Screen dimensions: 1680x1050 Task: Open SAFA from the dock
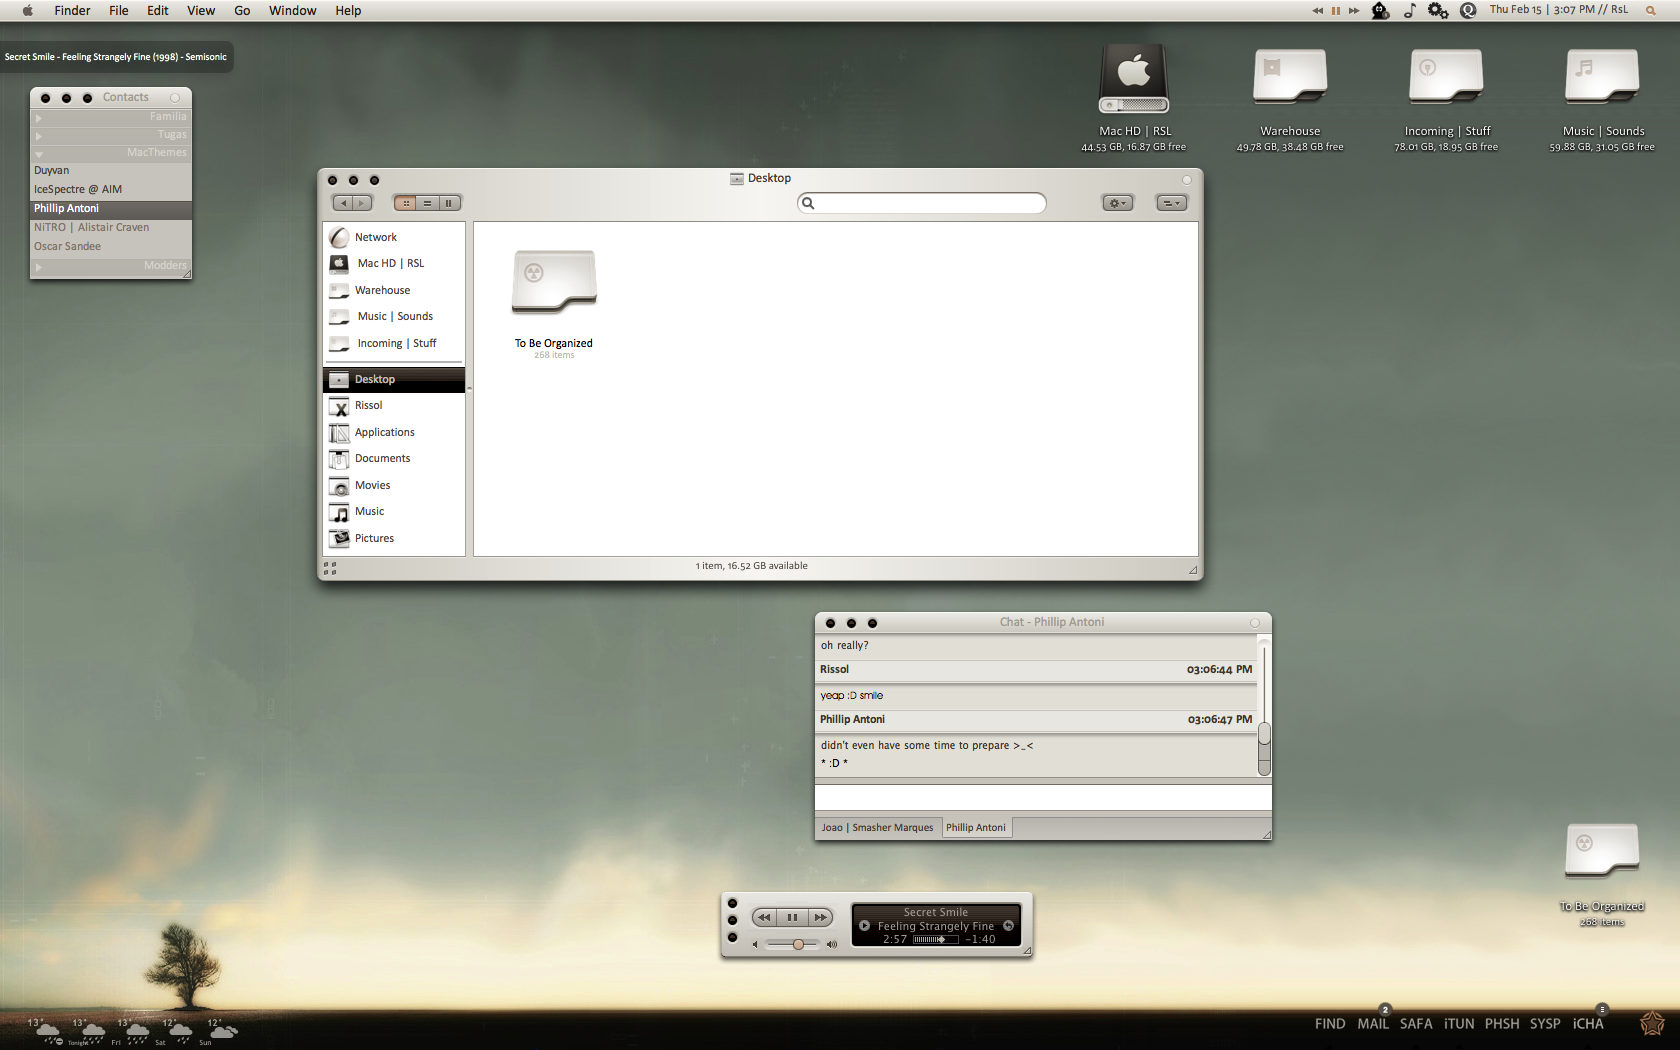1416,1024
